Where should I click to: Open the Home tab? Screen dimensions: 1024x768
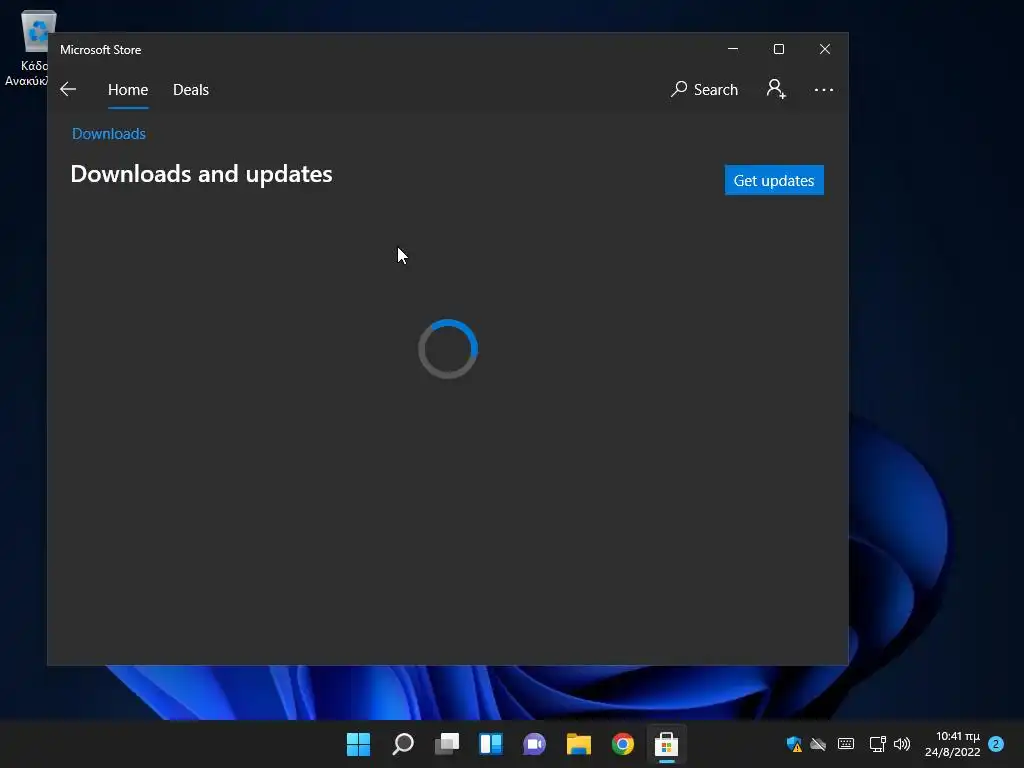128,89
